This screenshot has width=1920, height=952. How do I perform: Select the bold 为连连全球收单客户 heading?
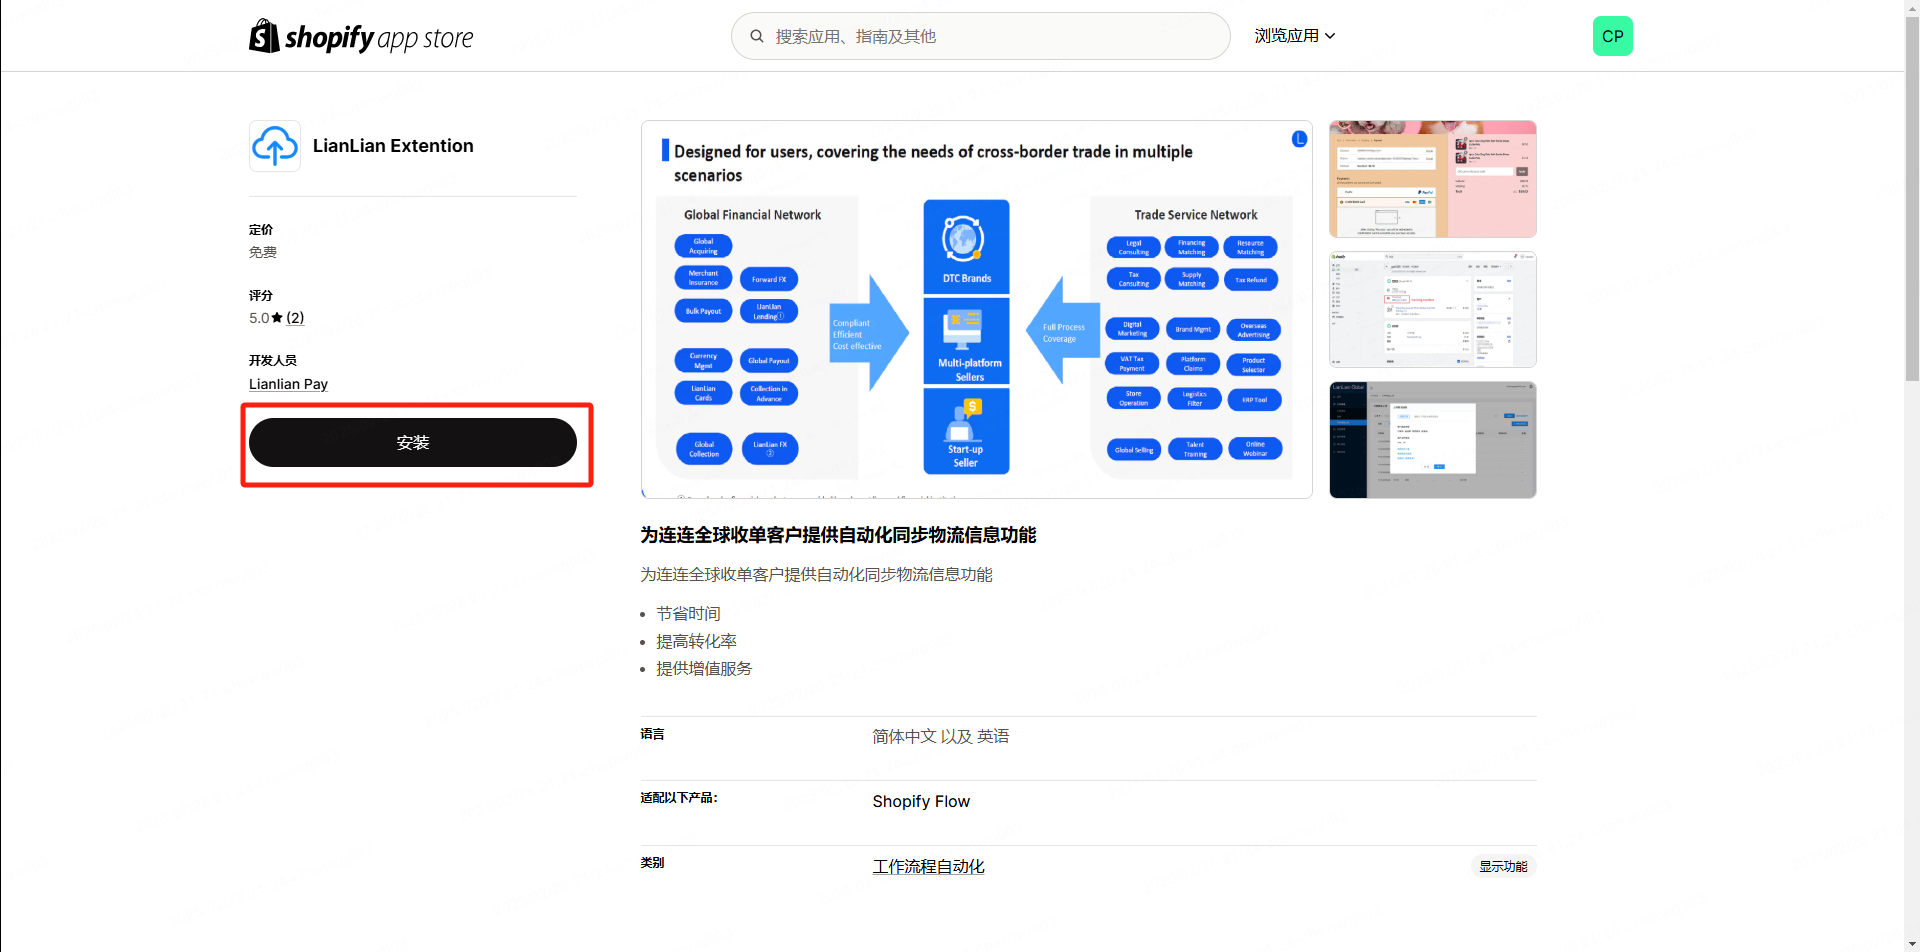(x=838, y=535)
